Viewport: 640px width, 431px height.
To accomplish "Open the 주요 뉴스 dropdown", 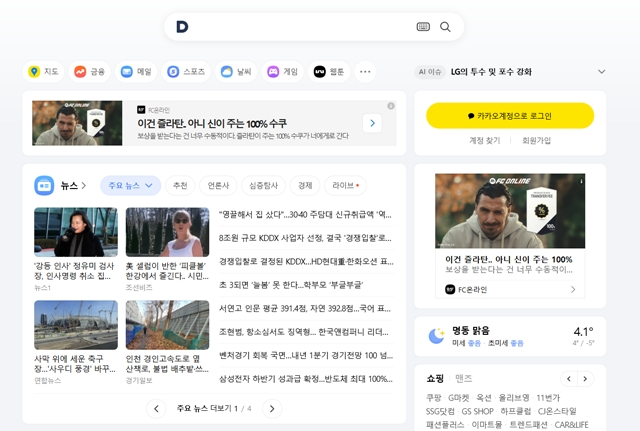I will point(131,185).
